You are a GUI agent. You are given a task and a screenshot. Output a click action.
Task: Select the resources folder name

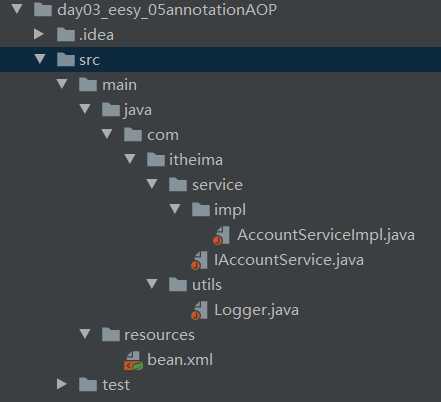coord(159,335)
